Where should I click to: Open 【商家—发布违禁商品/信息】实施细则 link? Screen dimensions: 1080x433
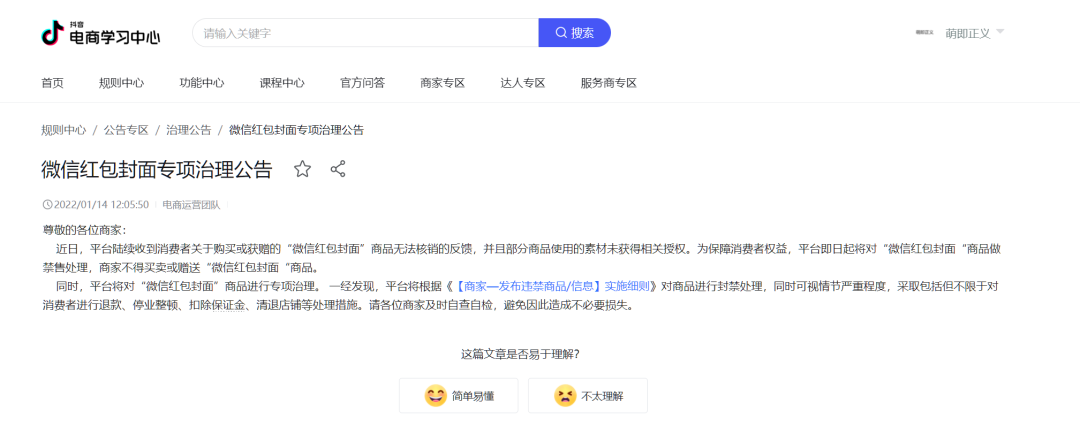(552, 286)
